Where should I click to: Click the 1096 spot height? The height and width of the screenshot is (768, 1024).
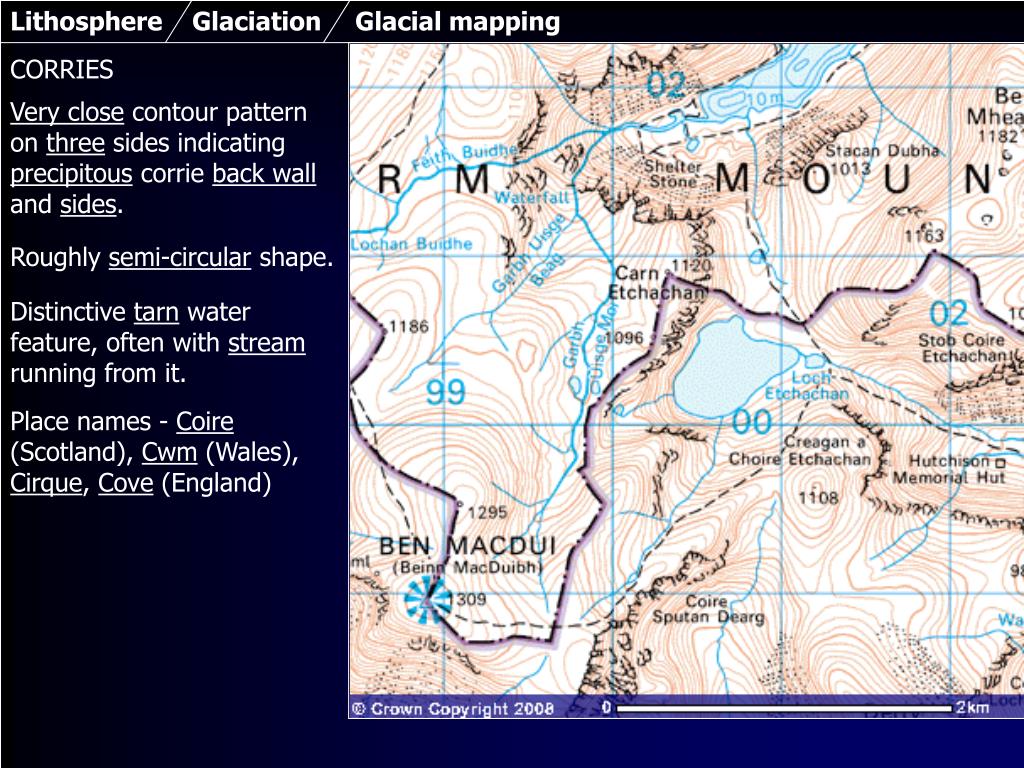(624, 338)
